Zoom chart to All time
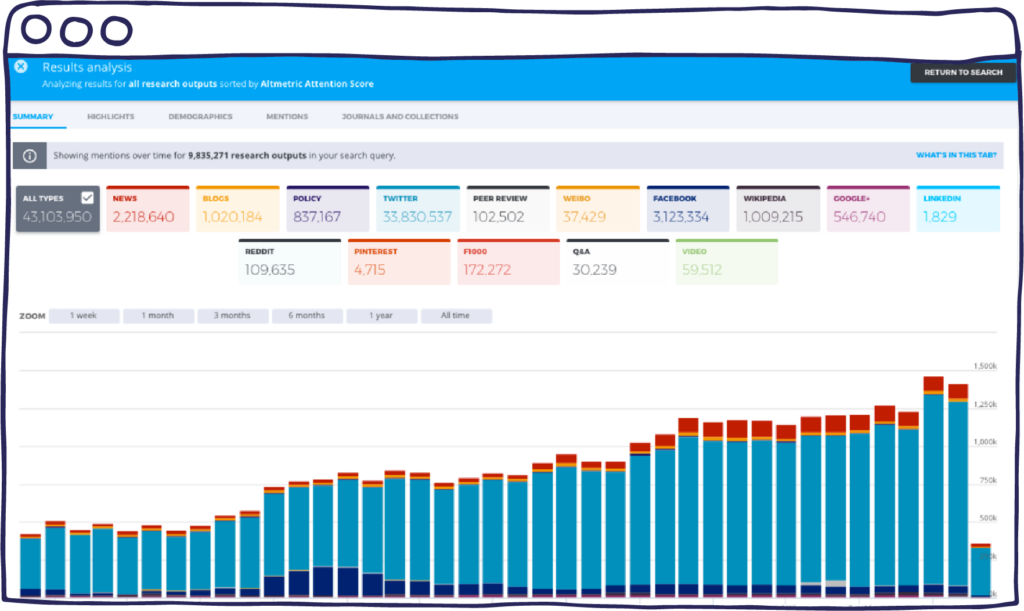The width and height of the screenshot is (1024, 611). coord(456,315)
